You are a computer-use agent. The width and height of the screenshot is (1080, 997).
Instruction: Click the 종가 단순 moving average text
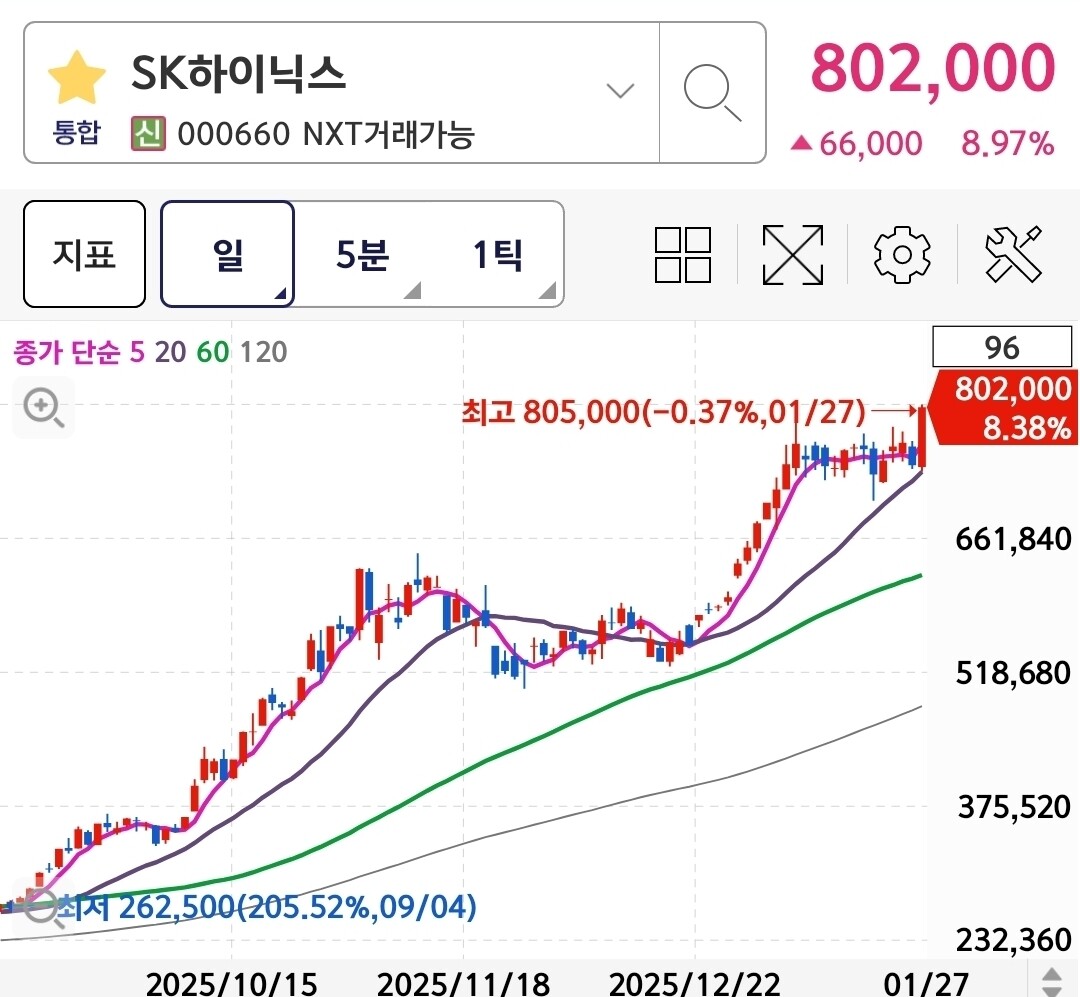pos(67,352)
